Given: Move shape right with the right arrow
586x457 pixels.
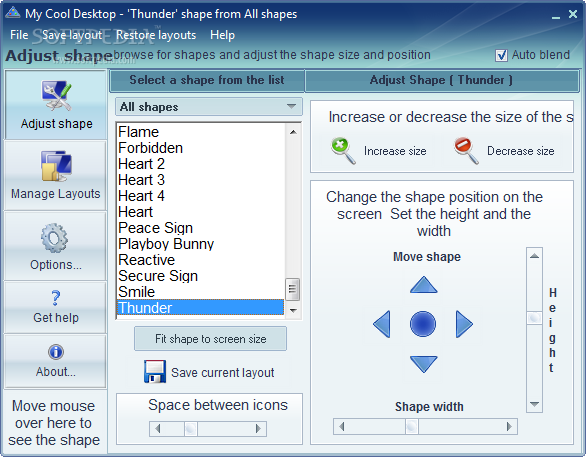Looking at the screenshot, I should coord(464,324).
